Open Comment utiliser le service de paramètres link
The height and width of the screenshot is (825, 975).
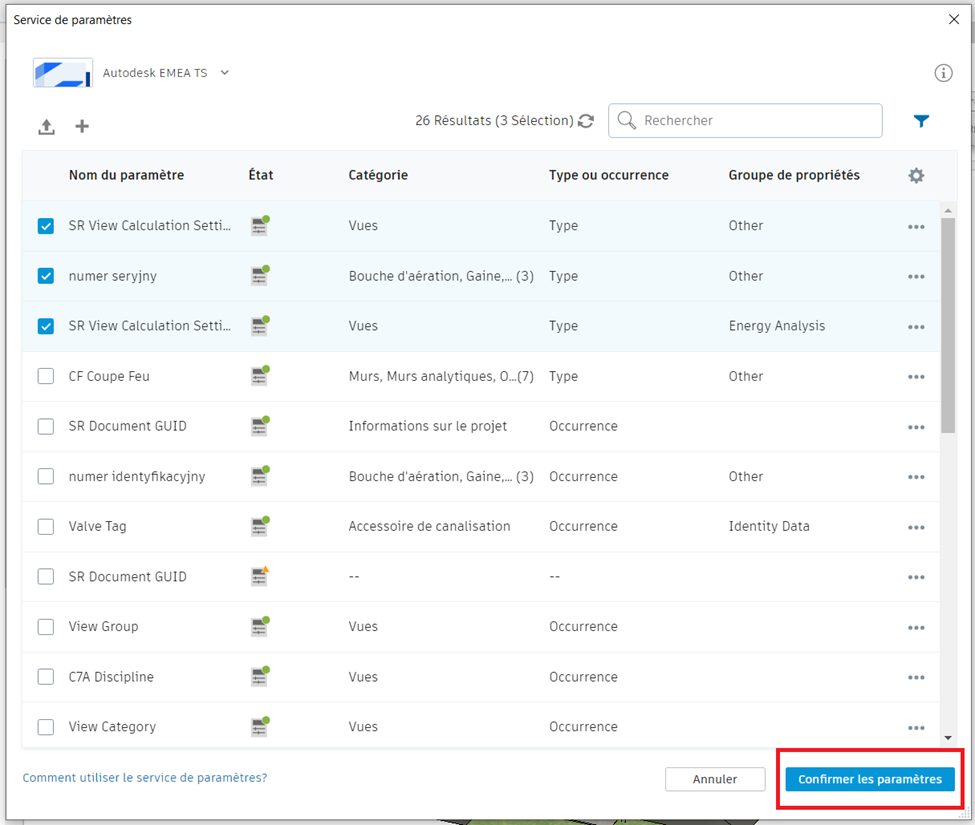pos(145,778)
